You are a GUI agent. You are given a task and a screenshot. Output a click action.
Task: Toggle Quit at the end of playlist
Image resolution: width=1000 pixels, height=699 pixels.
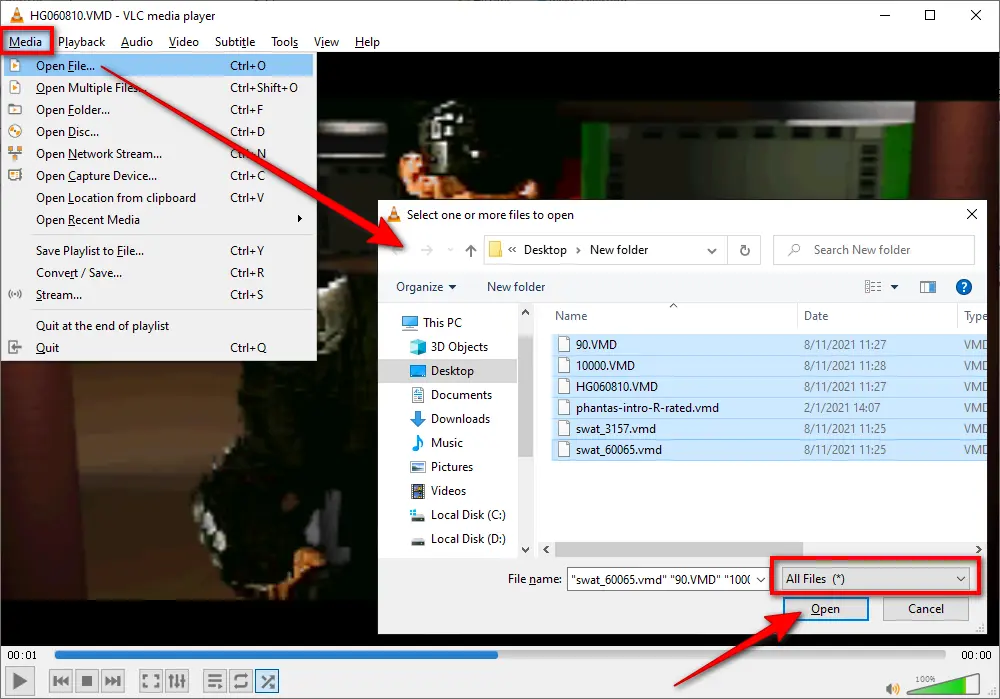tap(158, 325)
